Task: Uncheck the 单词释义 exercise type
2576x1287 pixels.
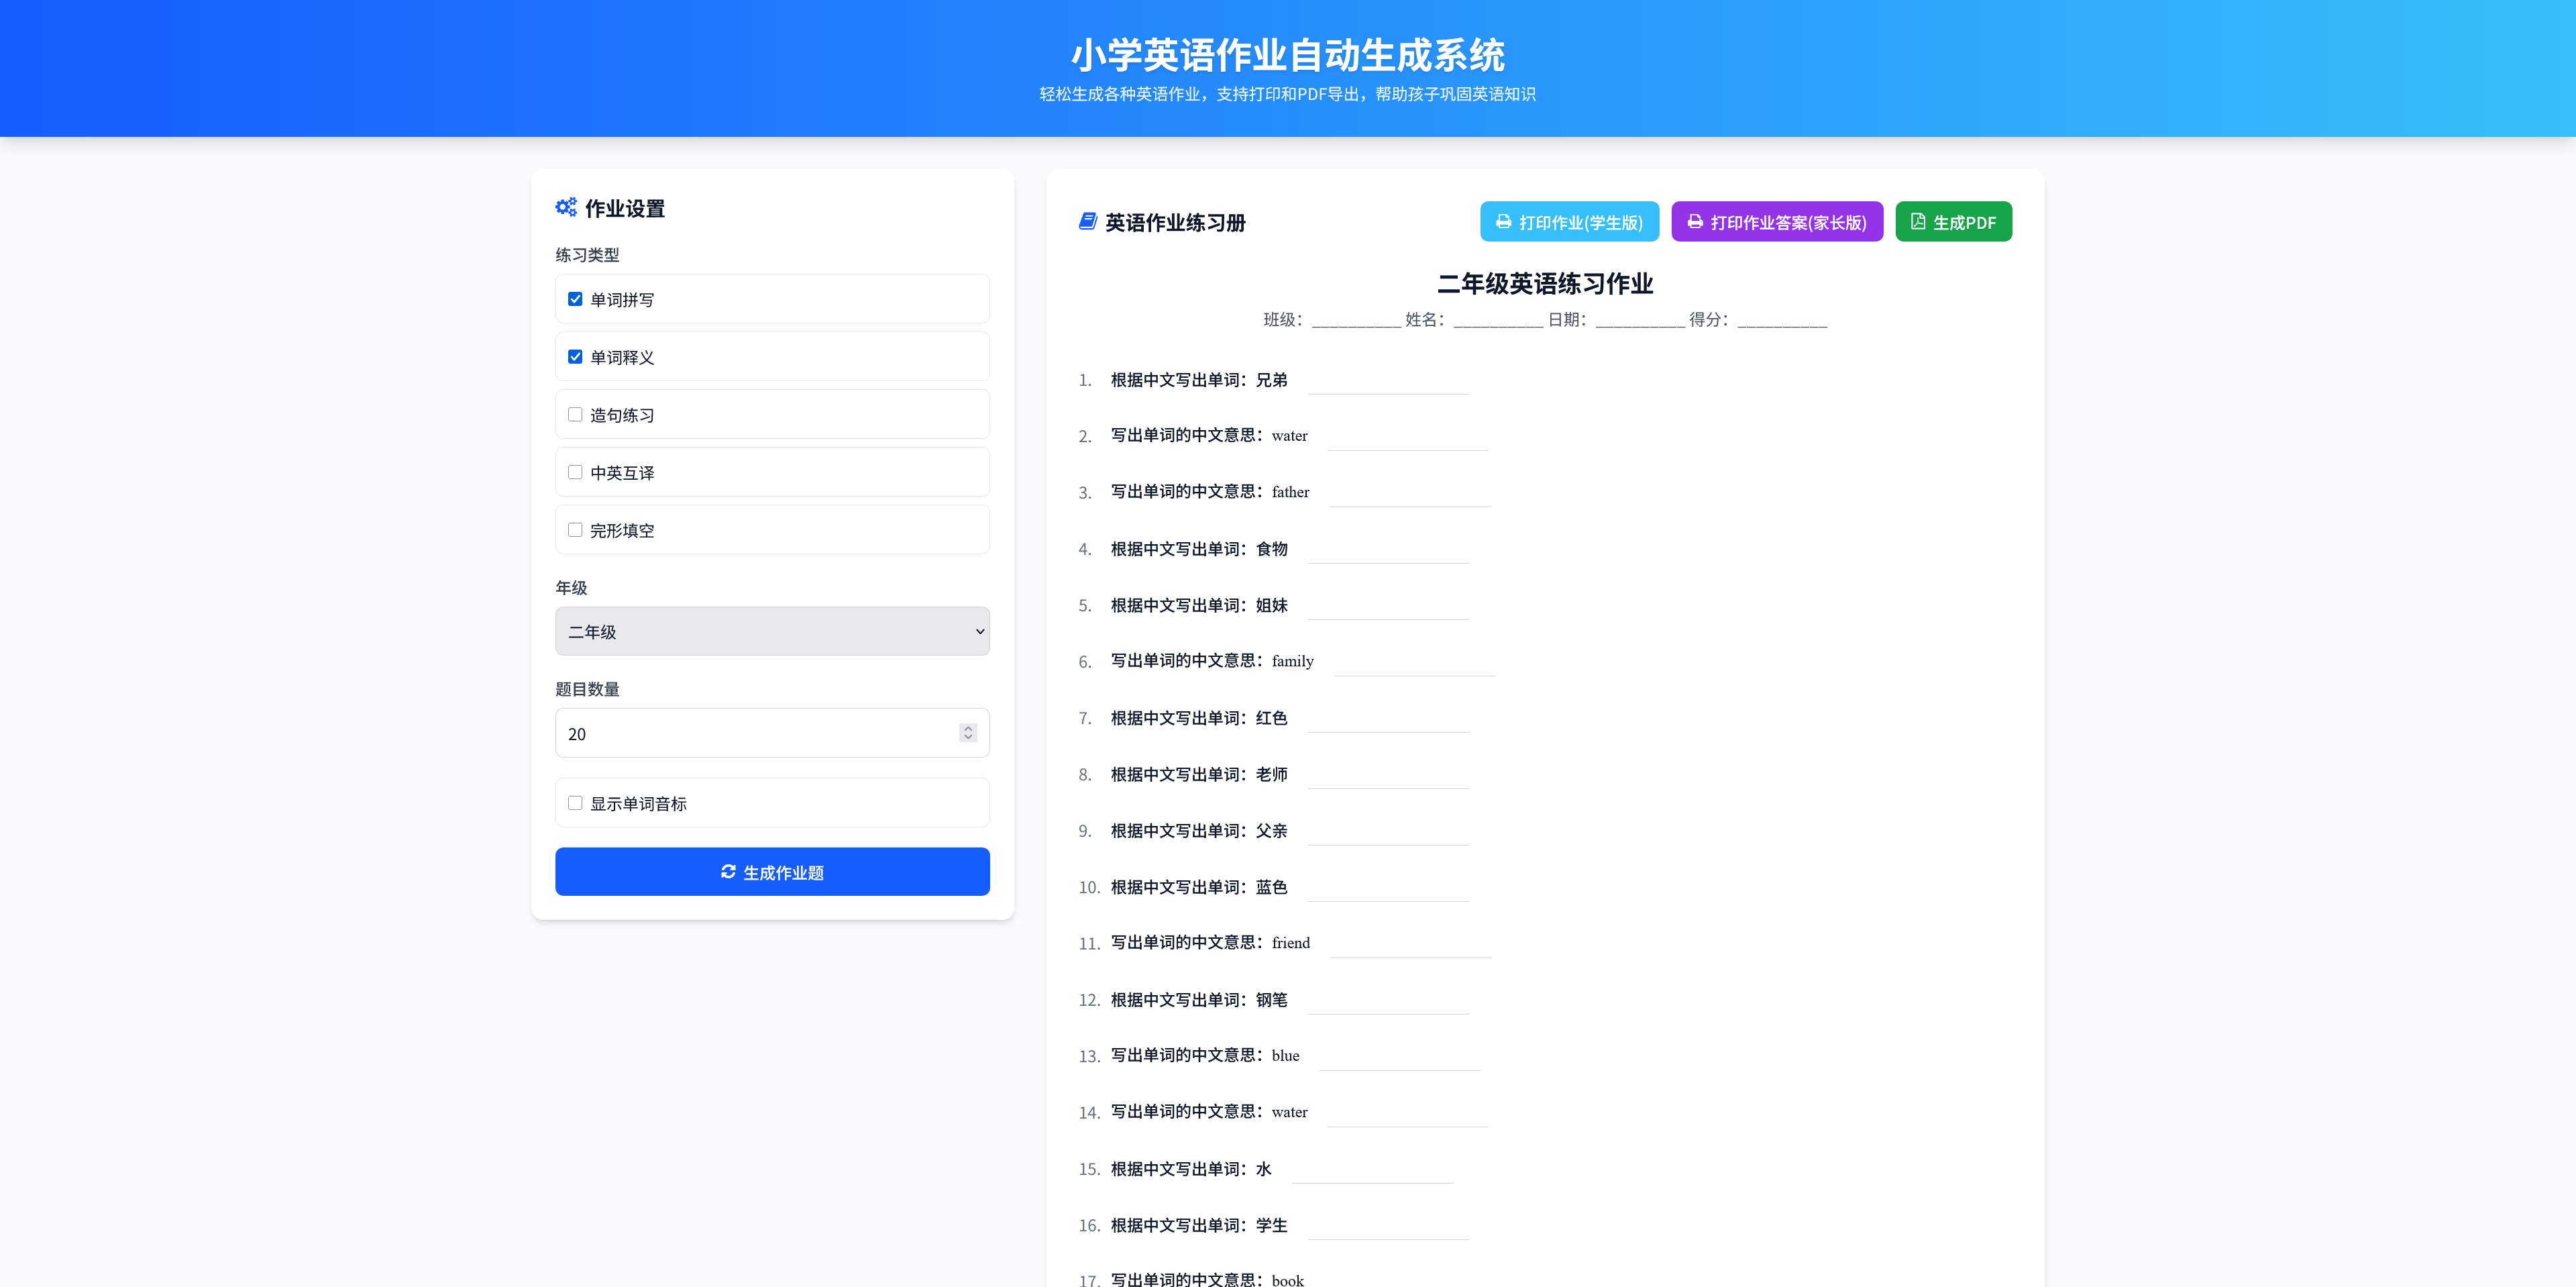Action: click(575, 356)
